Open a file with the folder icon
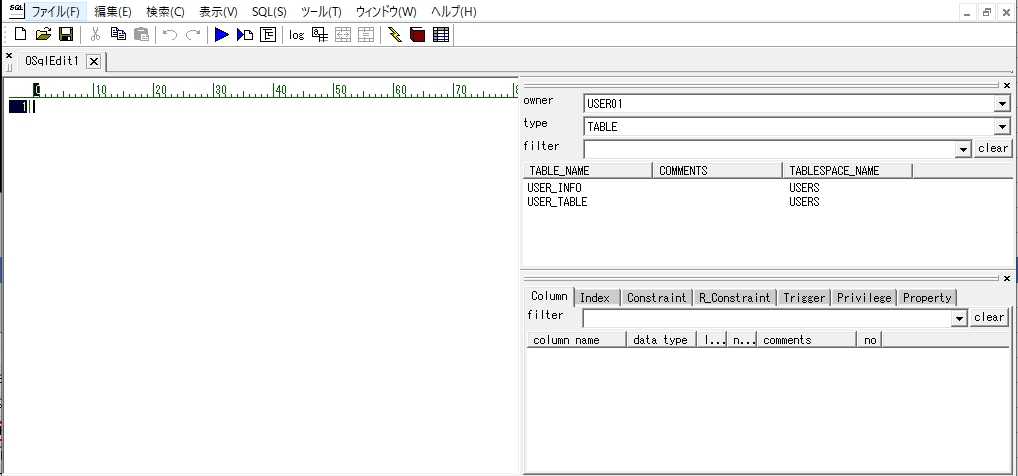Viewport: 1018px width, 476px height. (43, 34)
